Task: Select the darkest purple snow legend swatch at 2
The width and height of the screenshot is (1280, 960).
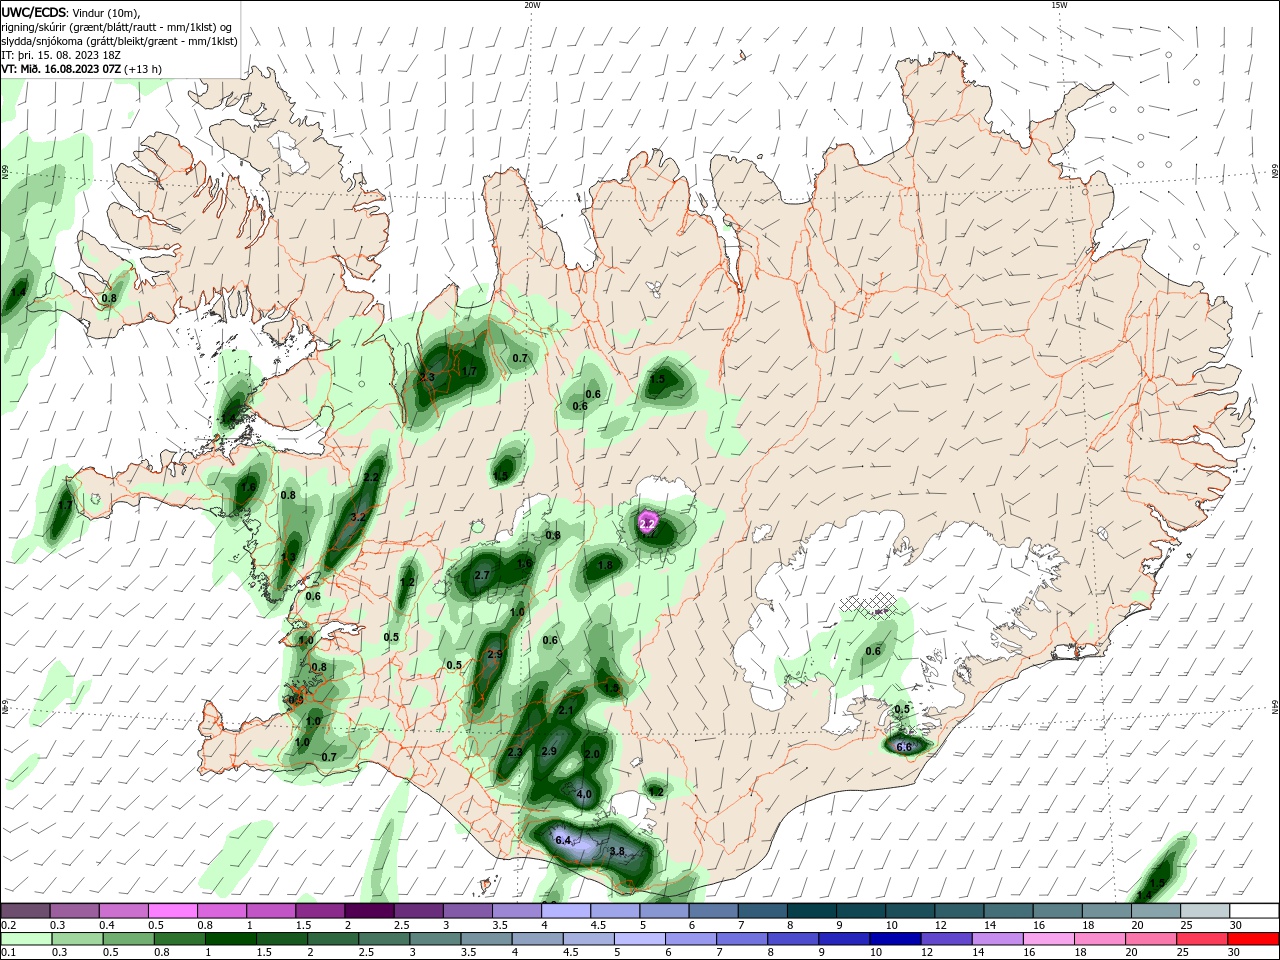Action: pyautogui.click(x=368, y=911)
